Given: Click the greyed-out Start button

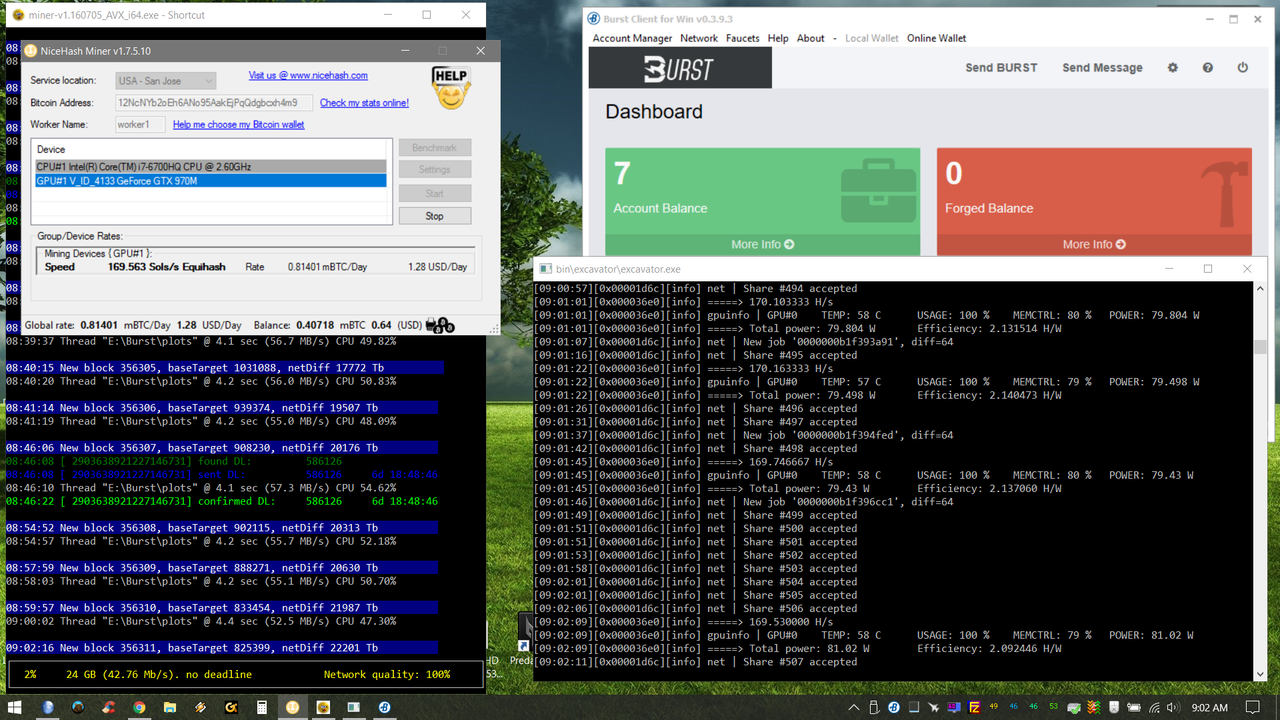Looking at the screenshot, I should click(434, 193).
